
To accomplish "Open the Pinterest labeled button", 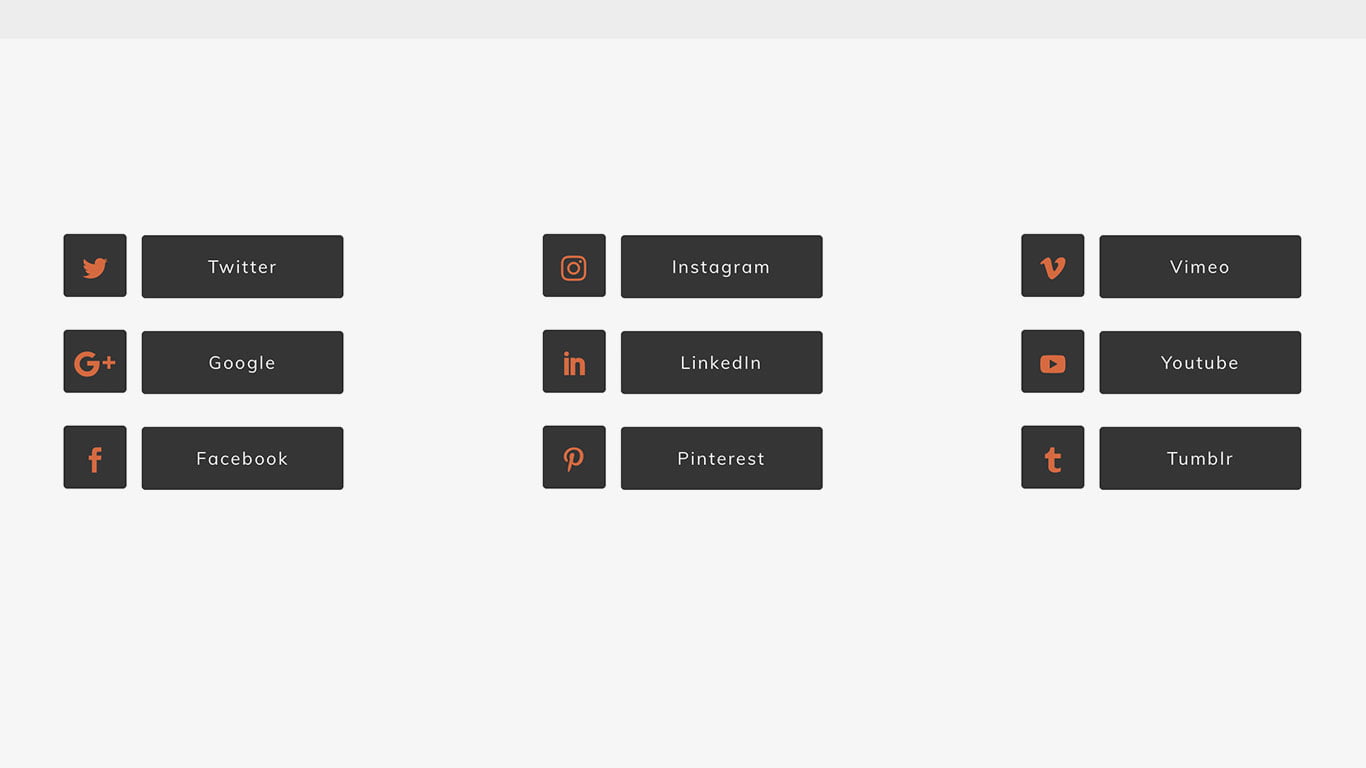I will pyautogui.click(x=721, y=459).
